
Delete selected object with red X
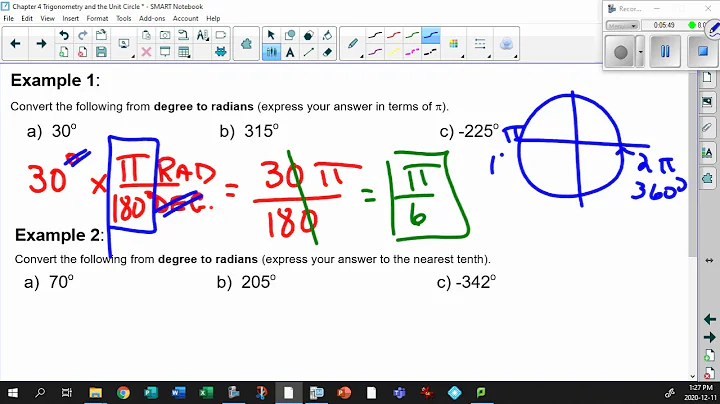tap(146, 52)
